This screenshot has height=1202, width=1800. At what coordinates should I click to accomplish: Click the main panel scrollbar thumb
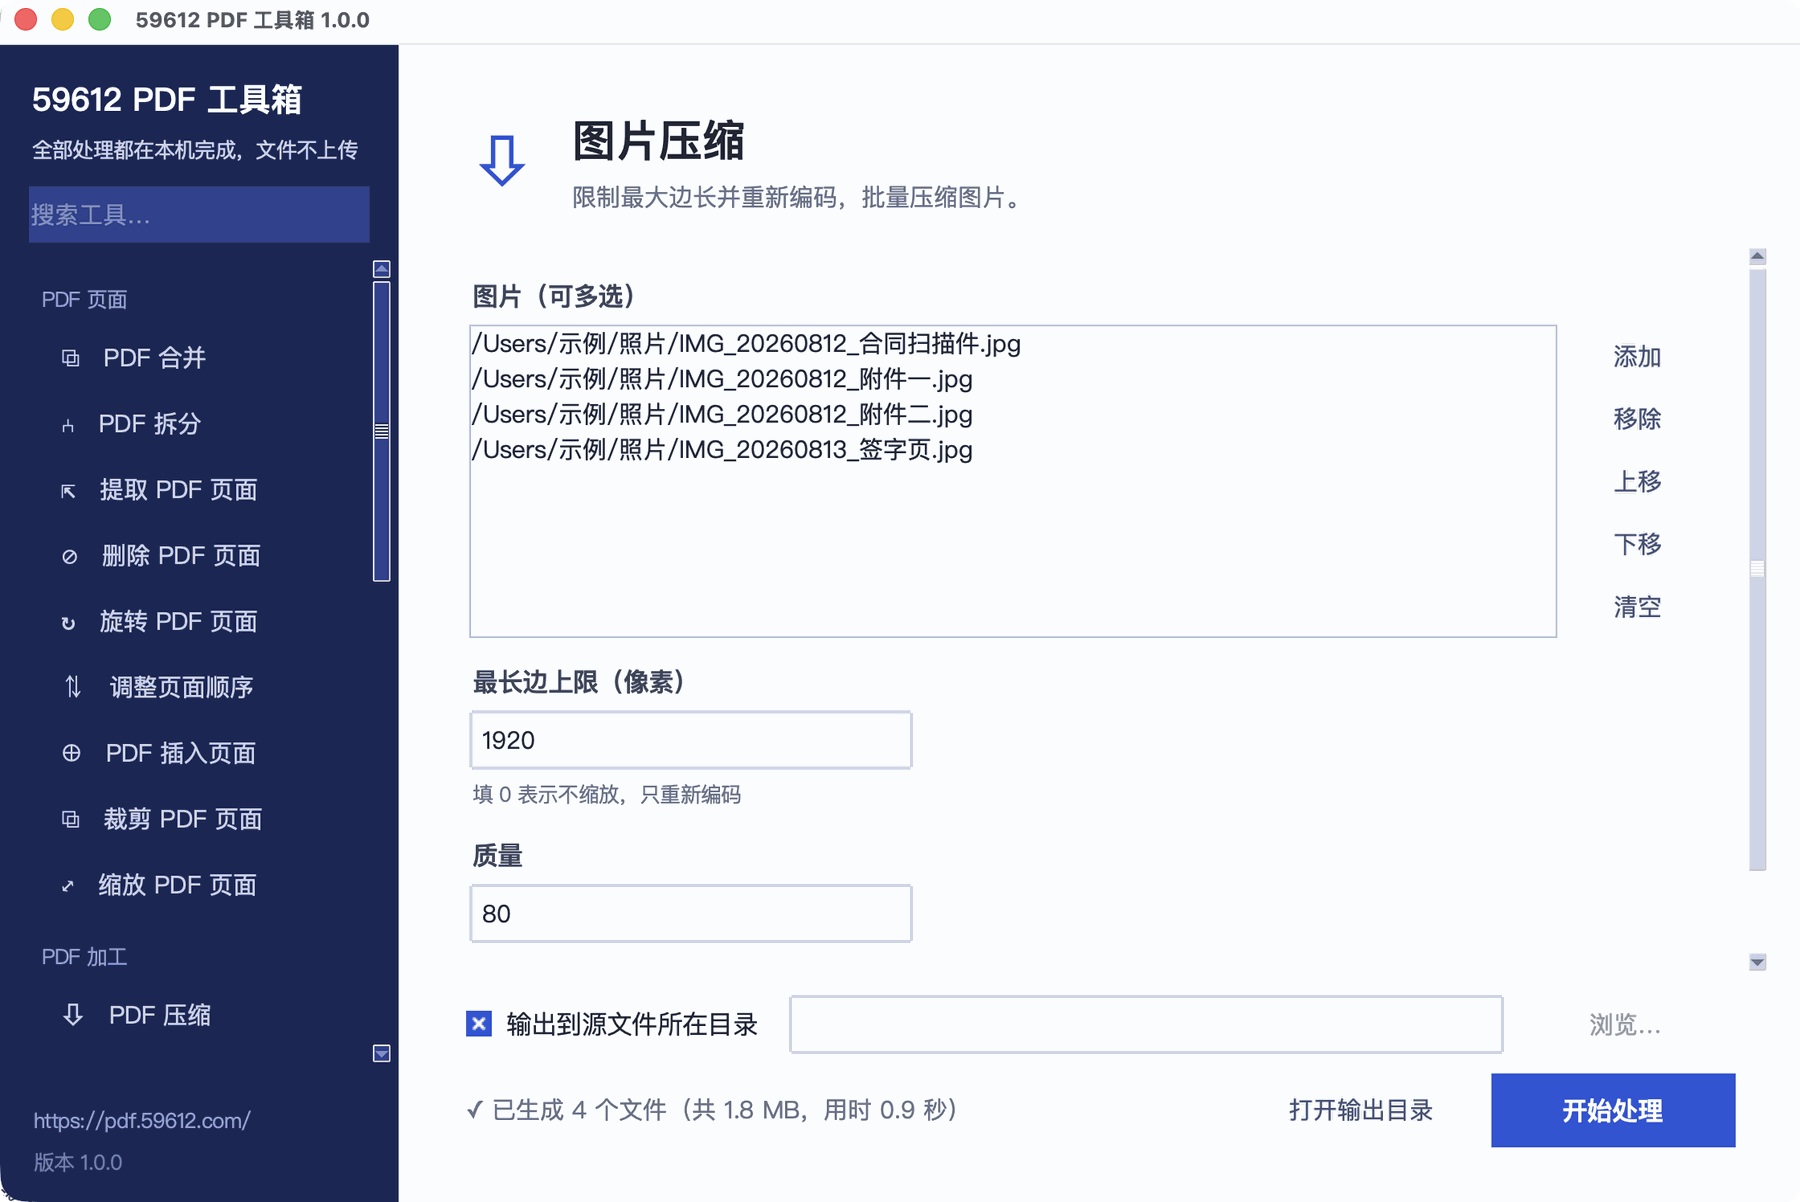[1757, 569]
